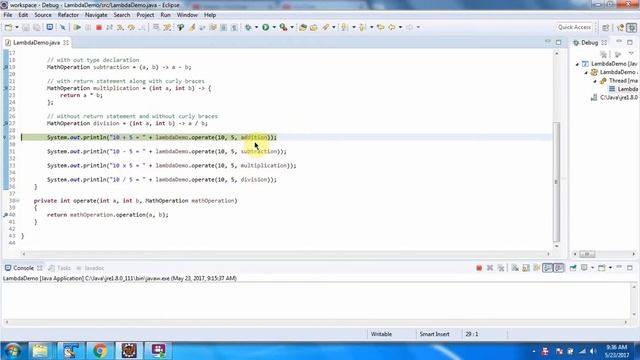Click the red Terminate button in main toolbar

coord(98,27)
